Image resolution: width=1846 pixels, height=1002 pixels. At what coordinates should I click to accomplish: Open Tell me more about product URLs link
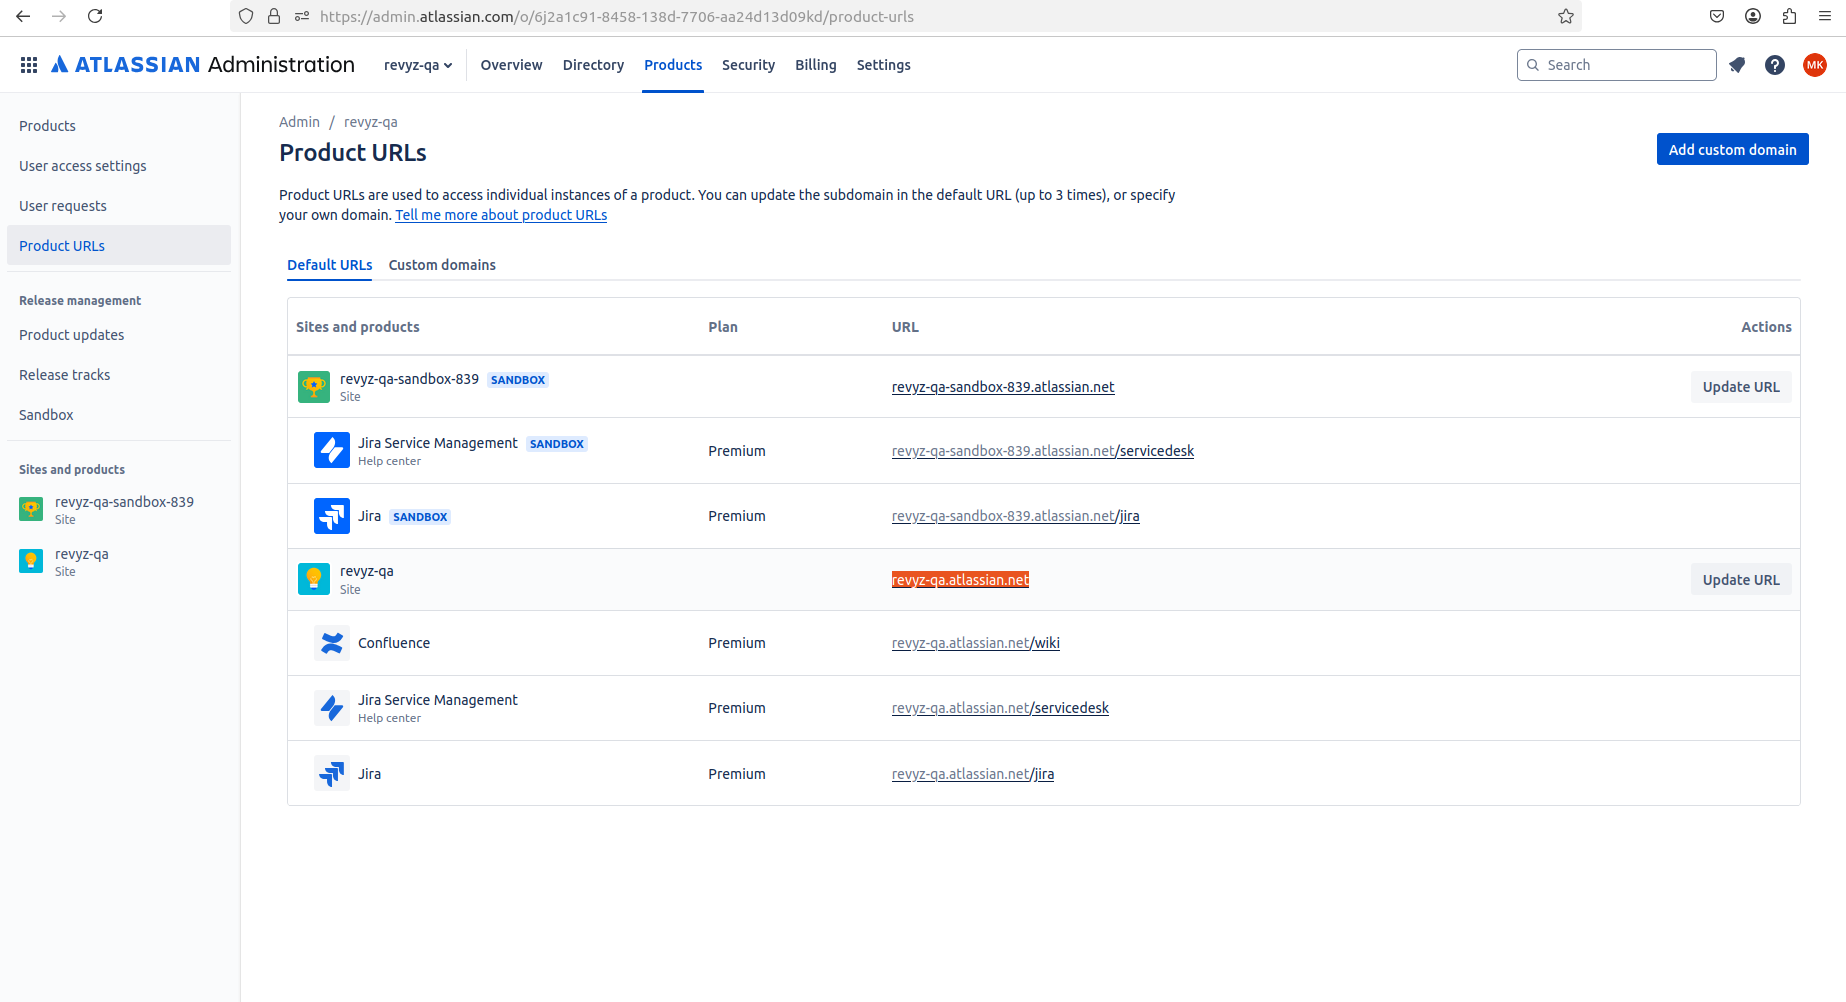(x=501, y=215)
